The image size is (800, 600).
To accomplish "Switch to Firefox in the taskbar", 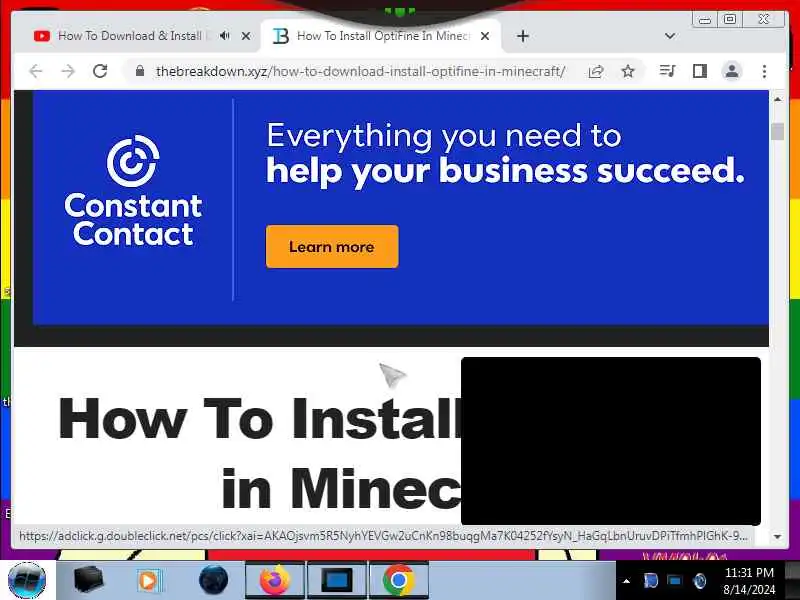I will [x=275, y=580].
